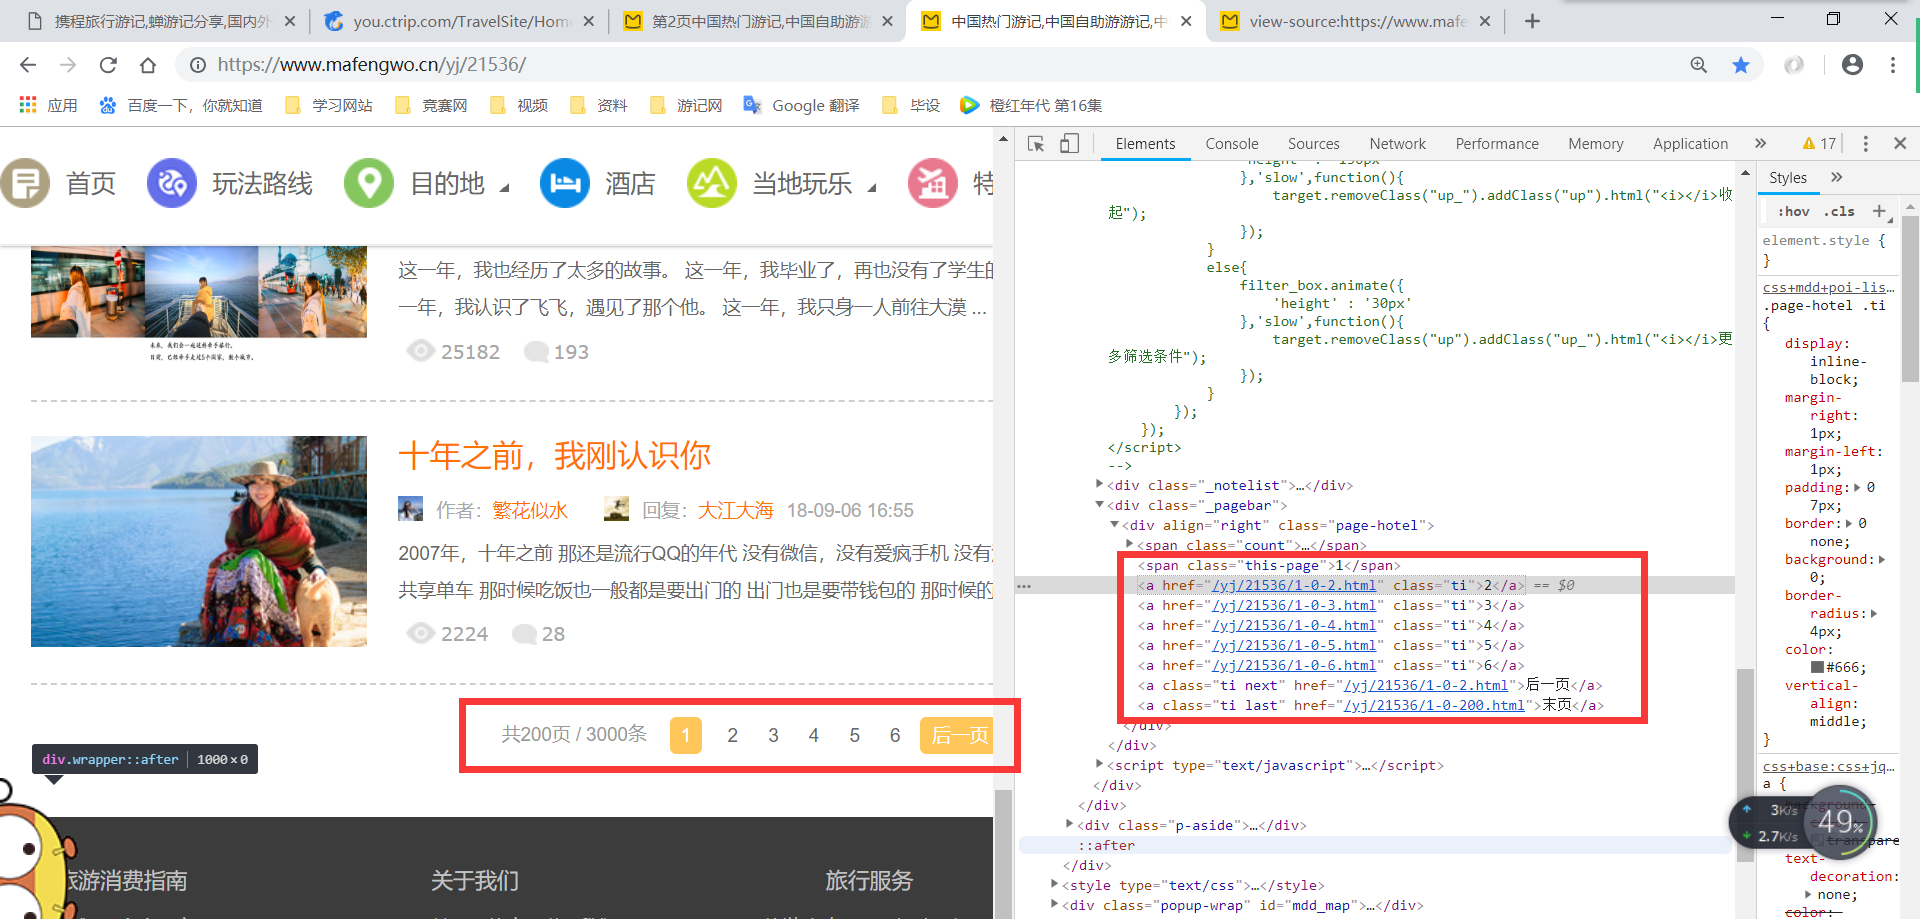
Task: Switch to you.ctrip.com browser tab
Action: [460, 21]
